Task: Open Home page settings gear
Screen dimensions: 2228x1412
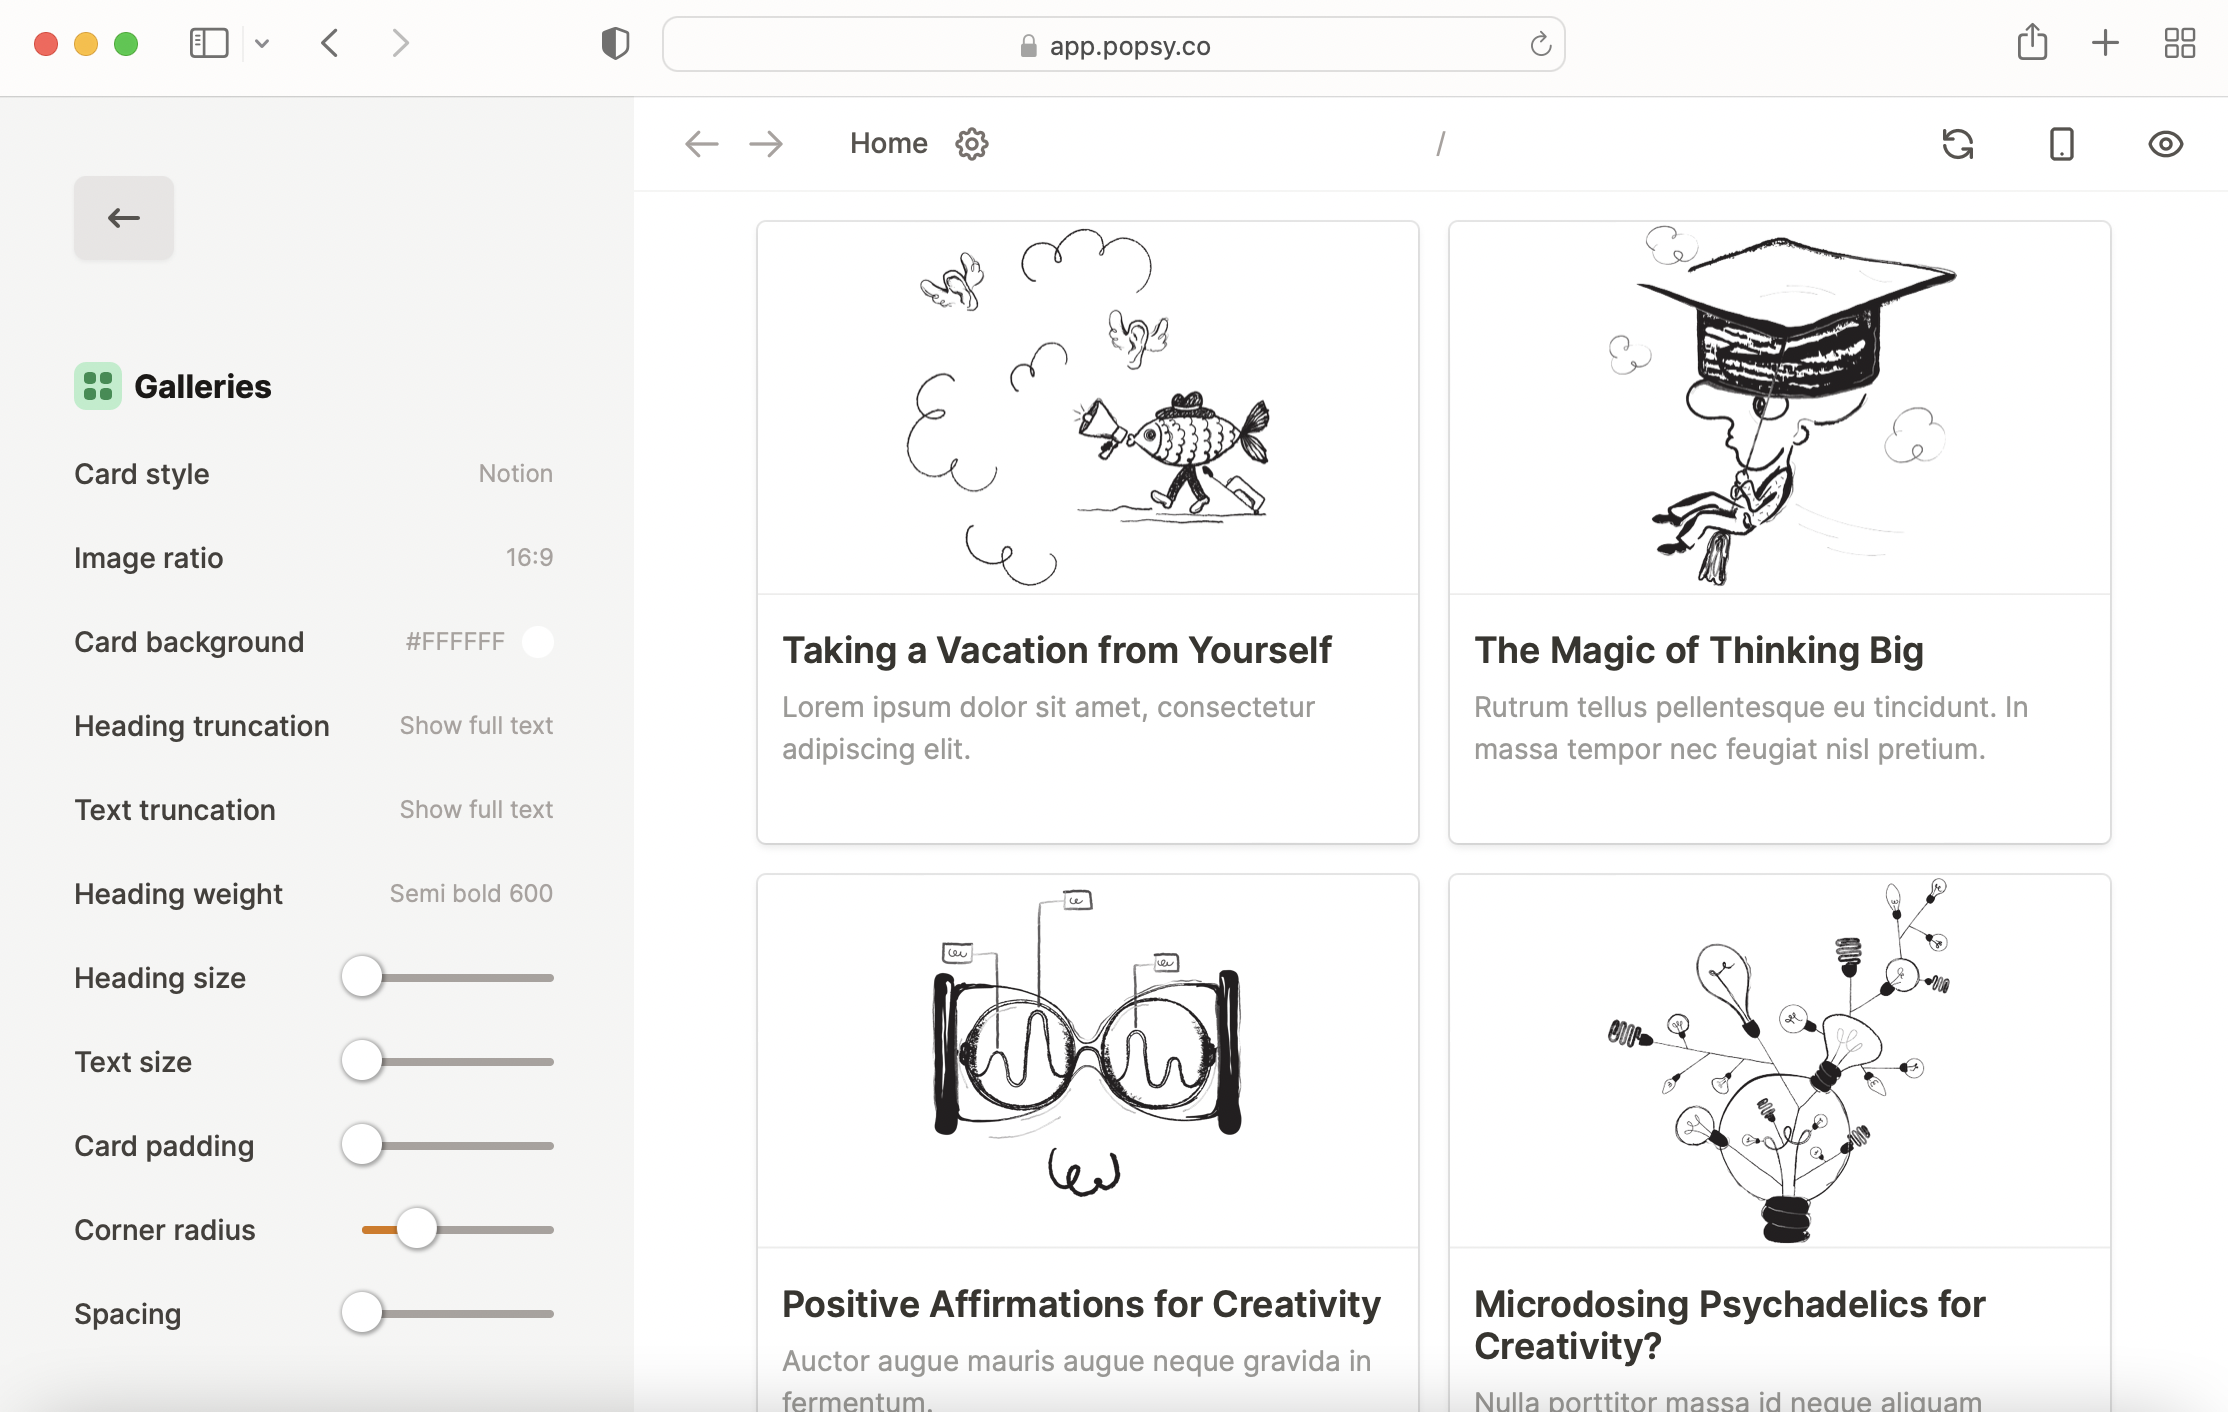Action: 971,144
